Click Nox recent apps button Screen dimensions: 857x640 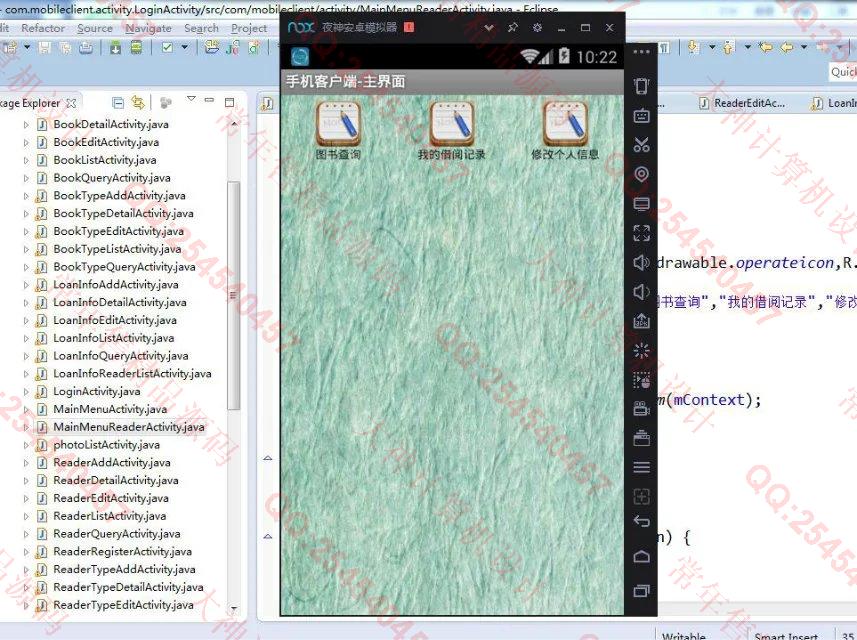point(642,590)
